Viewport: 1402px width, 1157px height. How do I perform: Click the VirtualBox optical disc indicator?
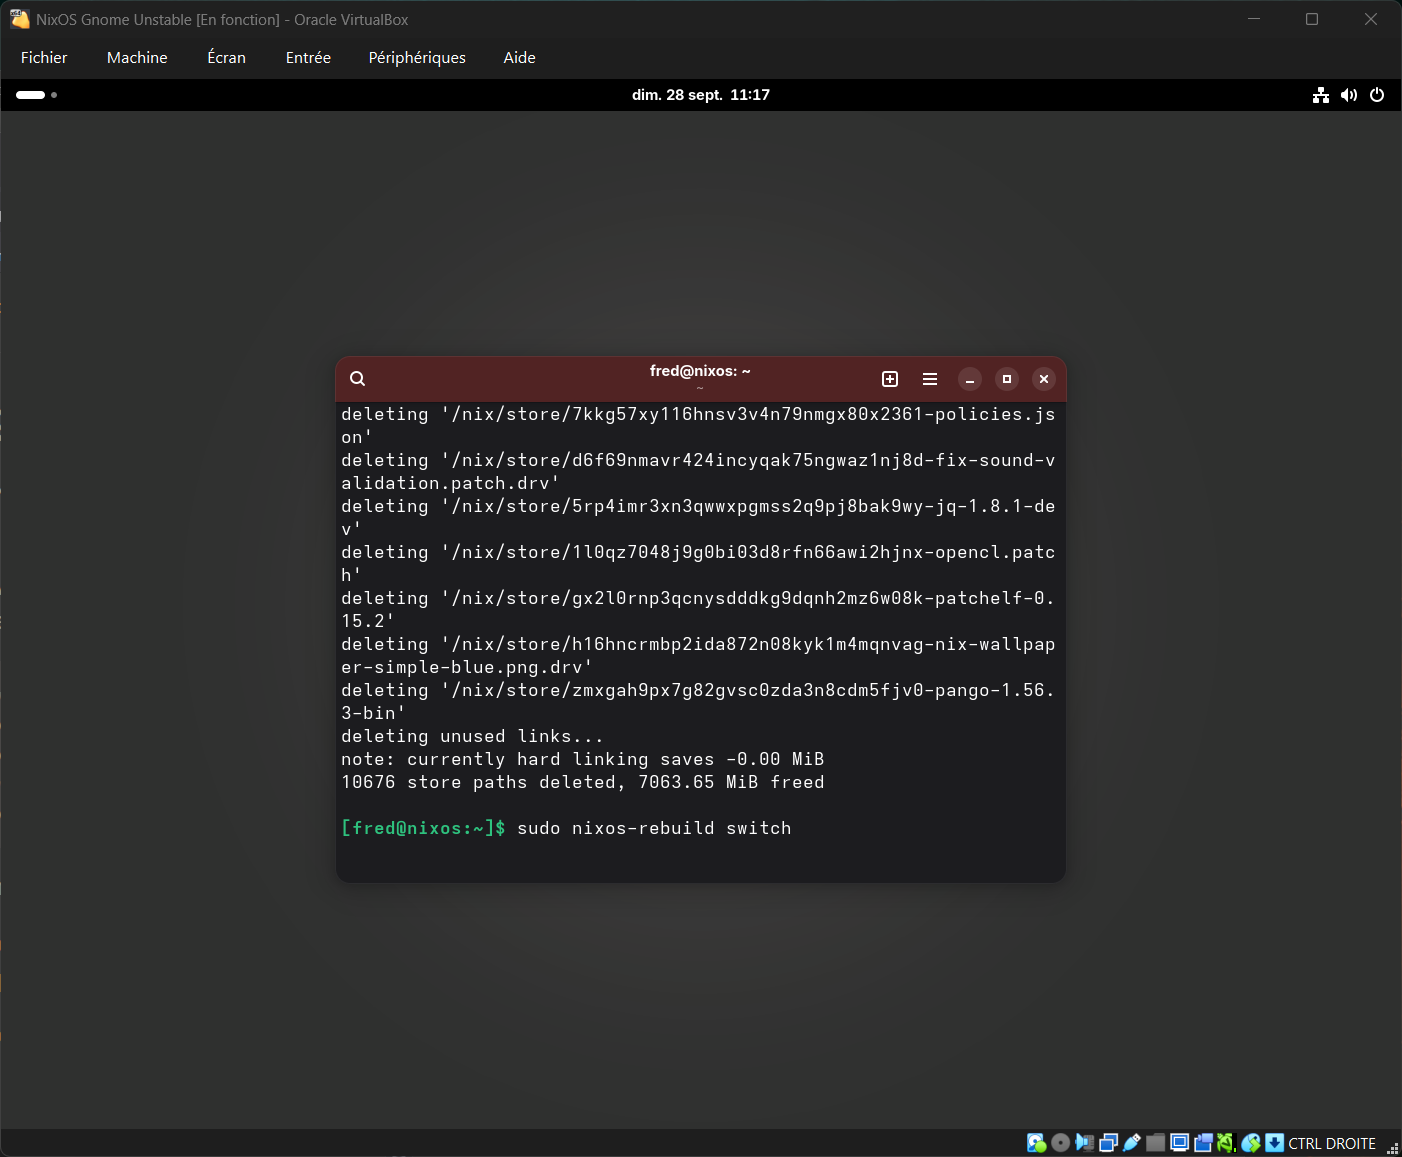[x=1060, y=1143]
